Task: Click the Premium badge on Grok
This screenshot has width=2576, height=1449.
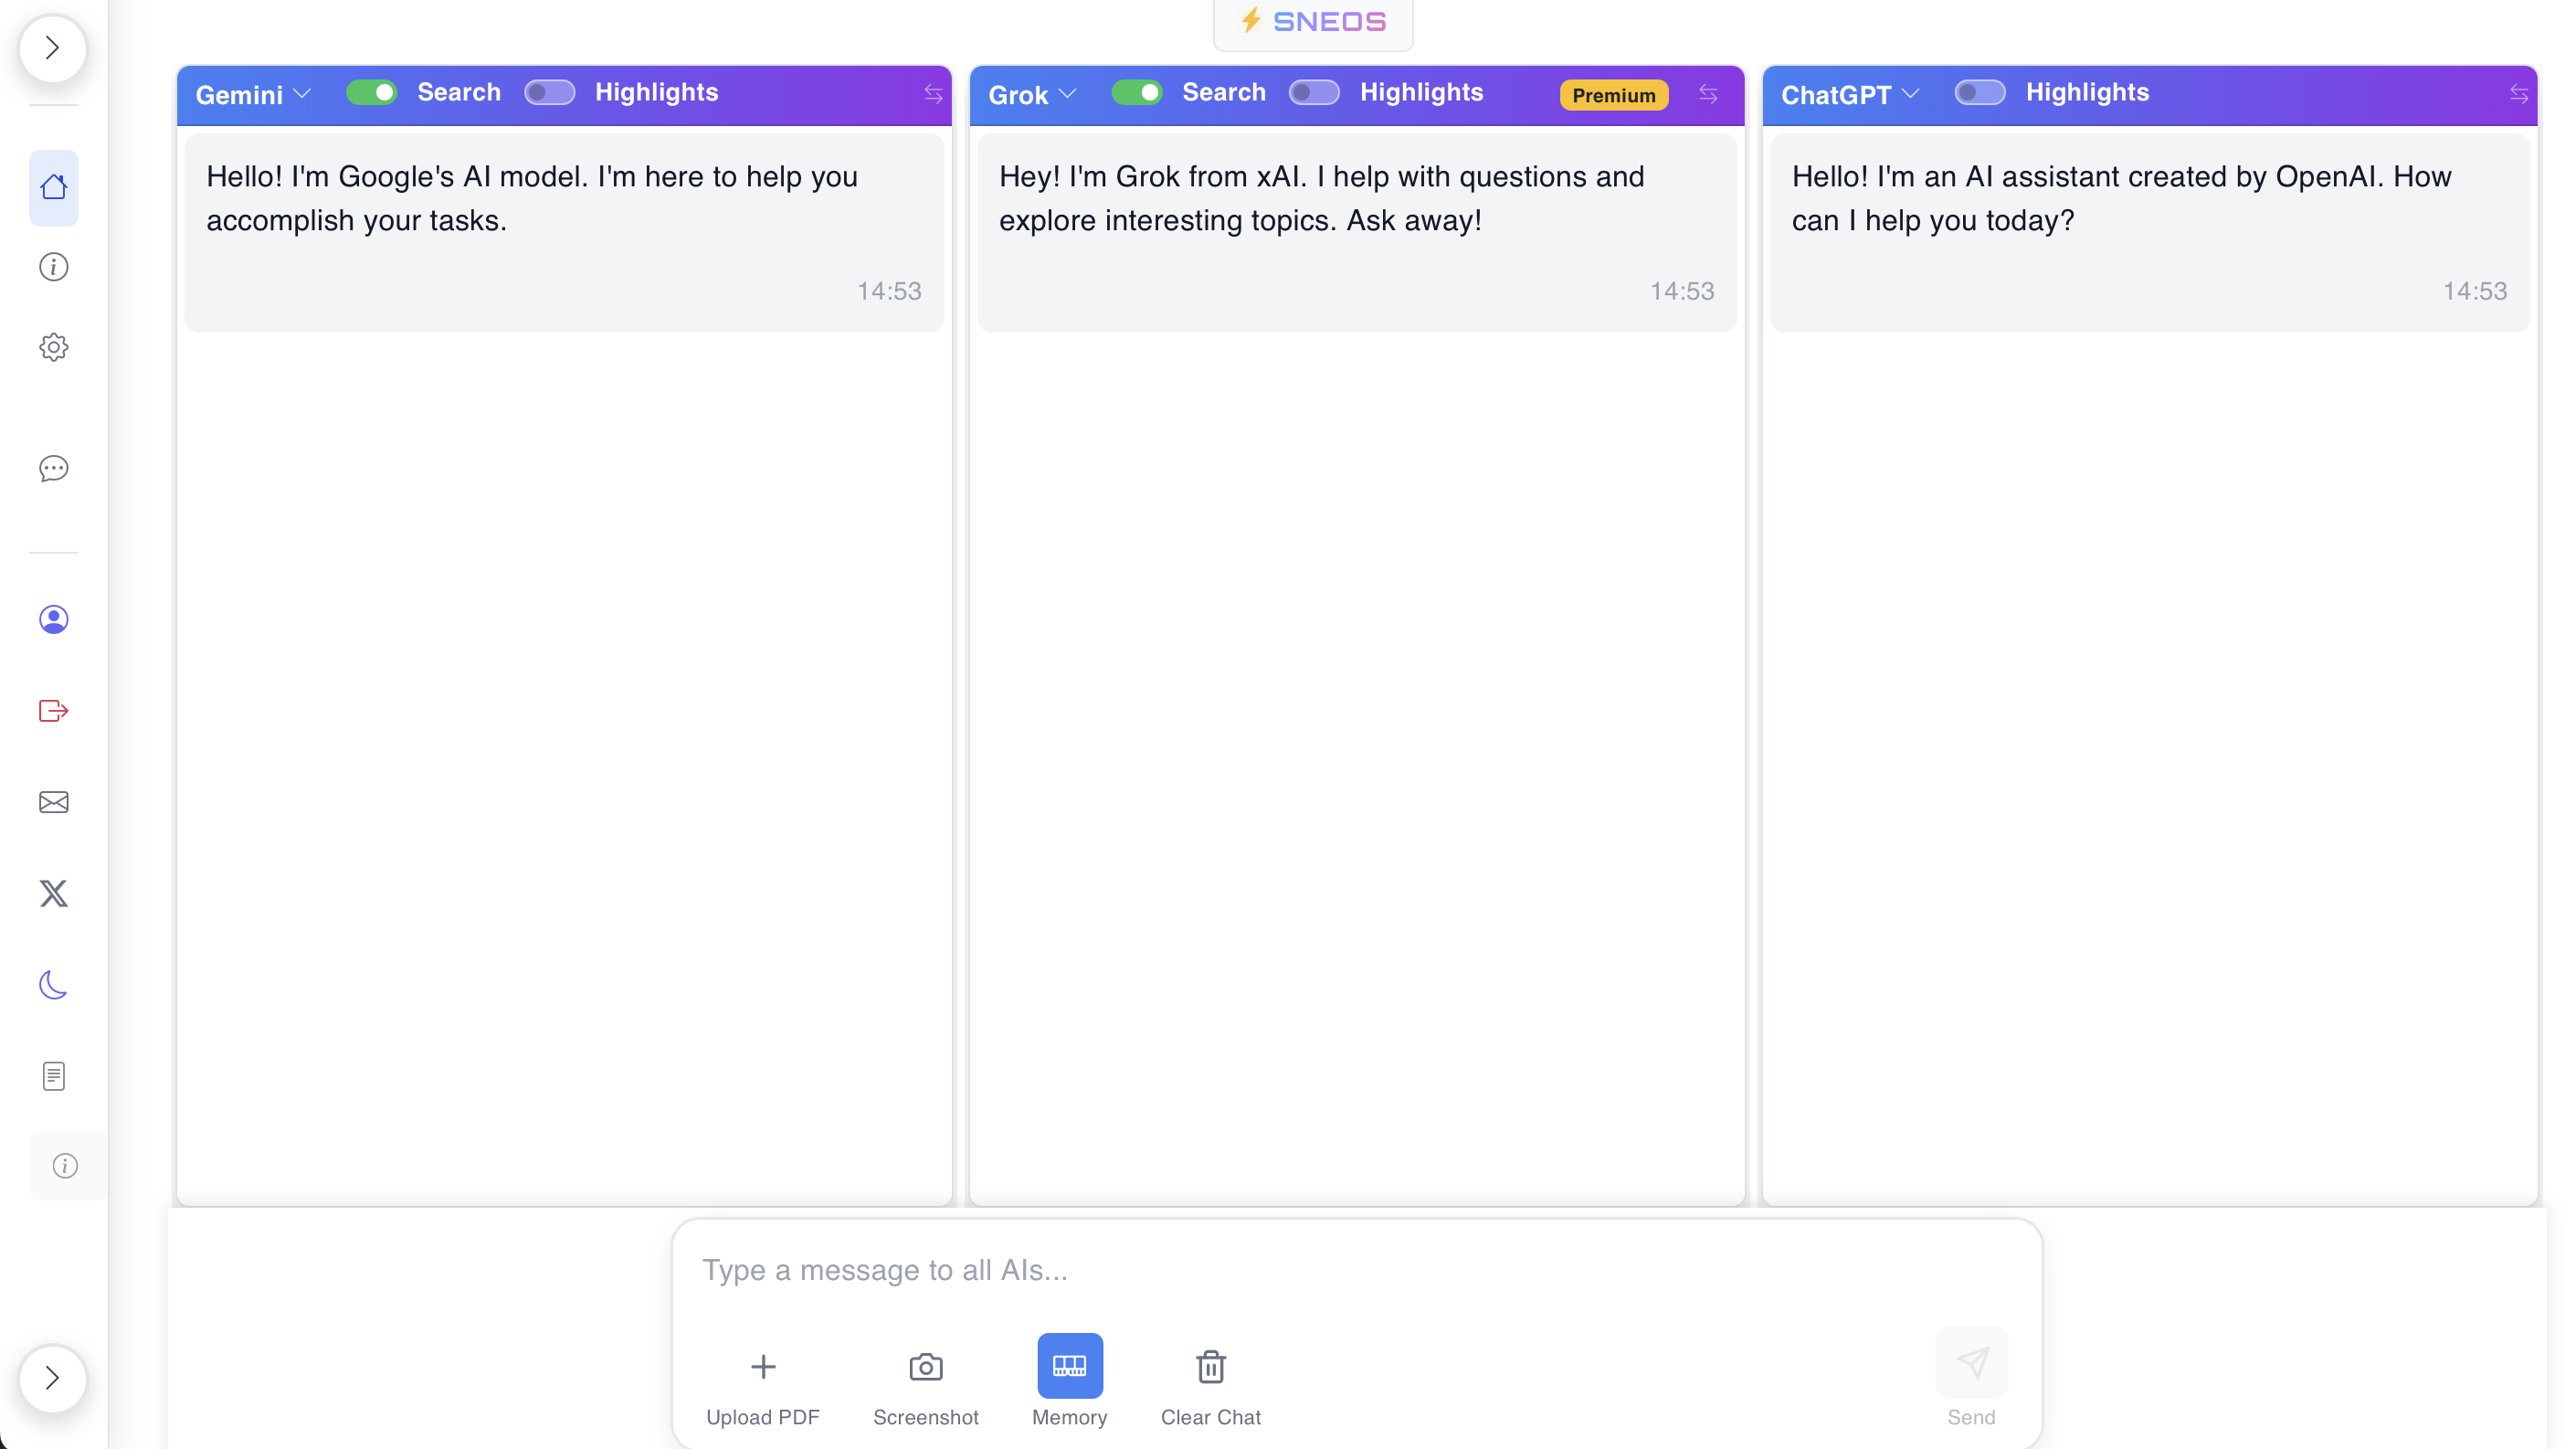Action: coord(1612,94)
